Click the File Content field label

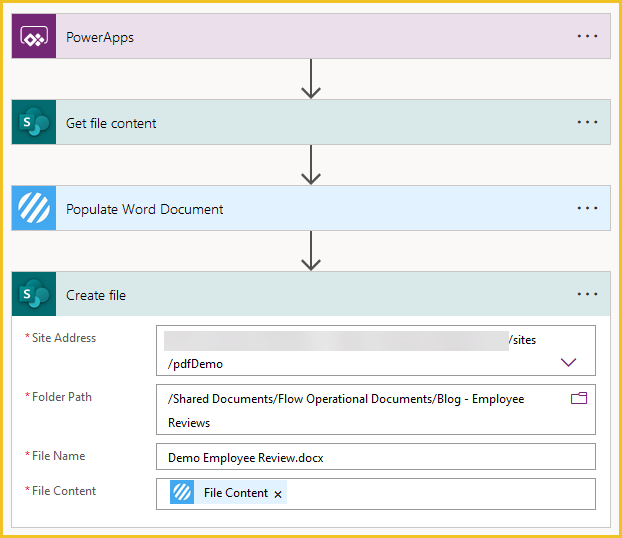pyautogui.click(x=64, y=491)
